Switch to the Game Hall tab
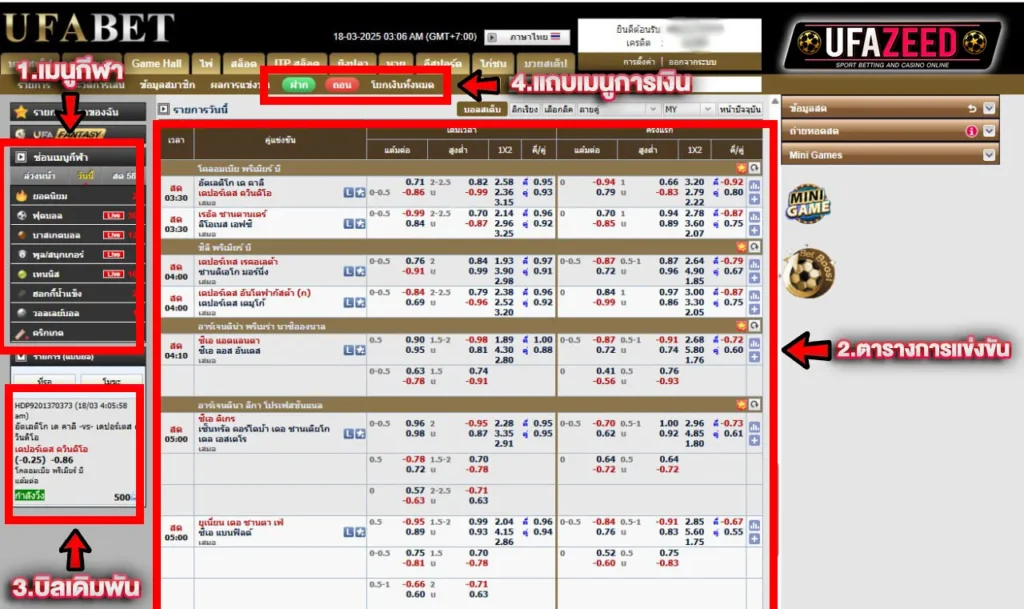The image size is (1024, 609). point(155,63)
